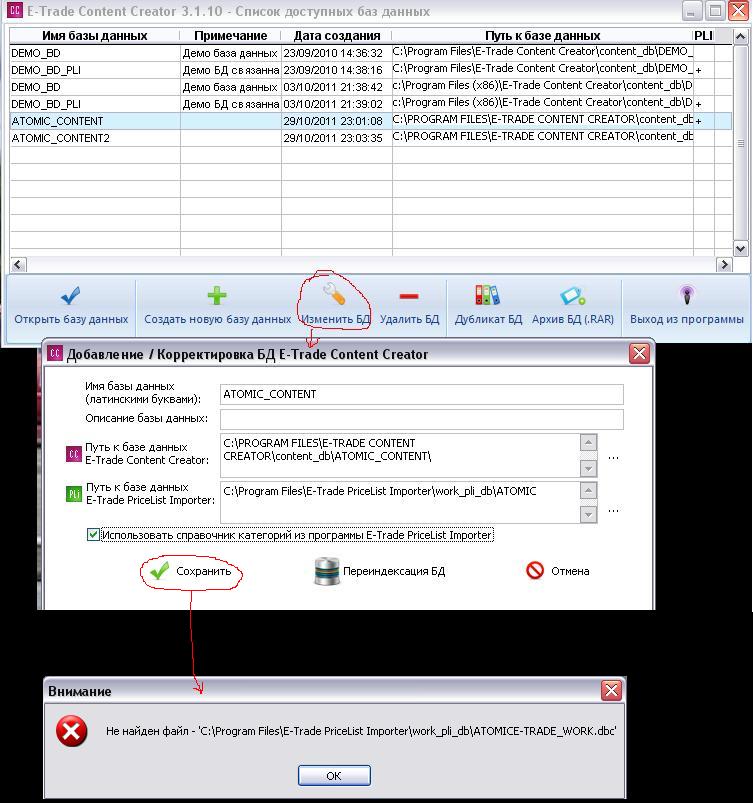Click the horizontal scrollbar left arrow
Screen dimensions: 753x803
18,264
